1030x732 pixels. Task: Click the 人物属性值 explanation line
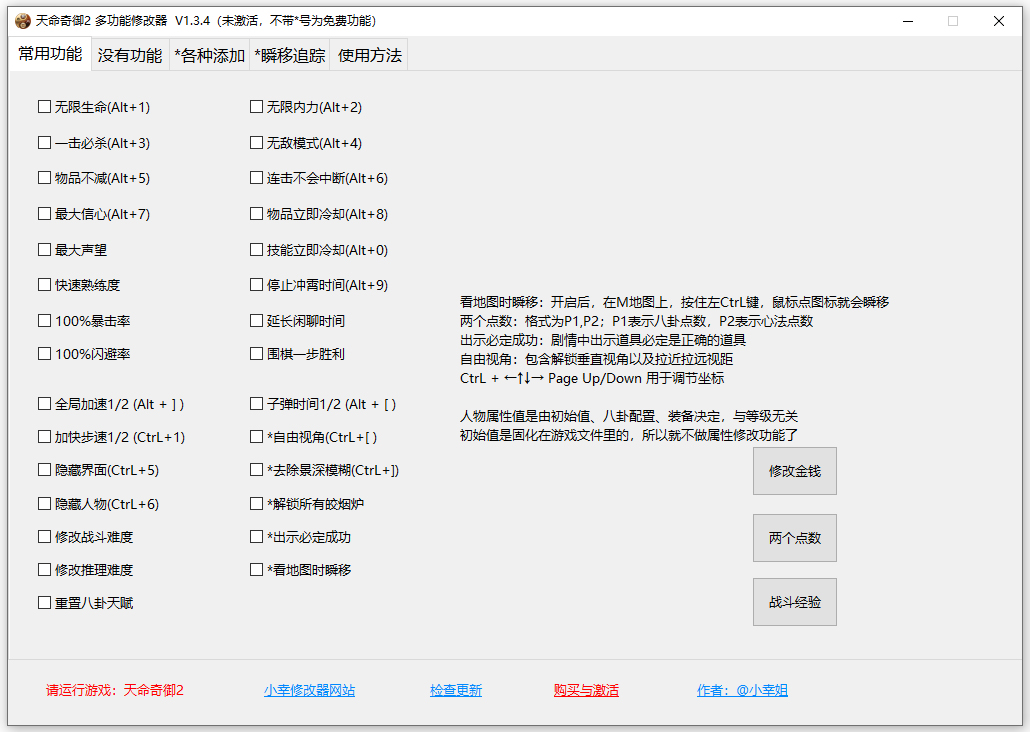coord(629,417)
